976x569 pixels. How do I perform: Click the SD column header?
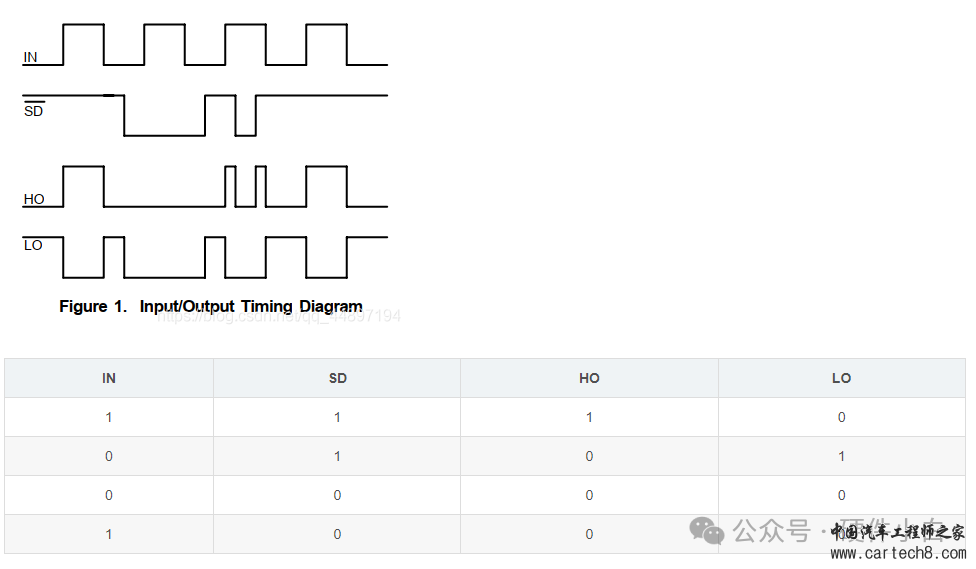337,379
